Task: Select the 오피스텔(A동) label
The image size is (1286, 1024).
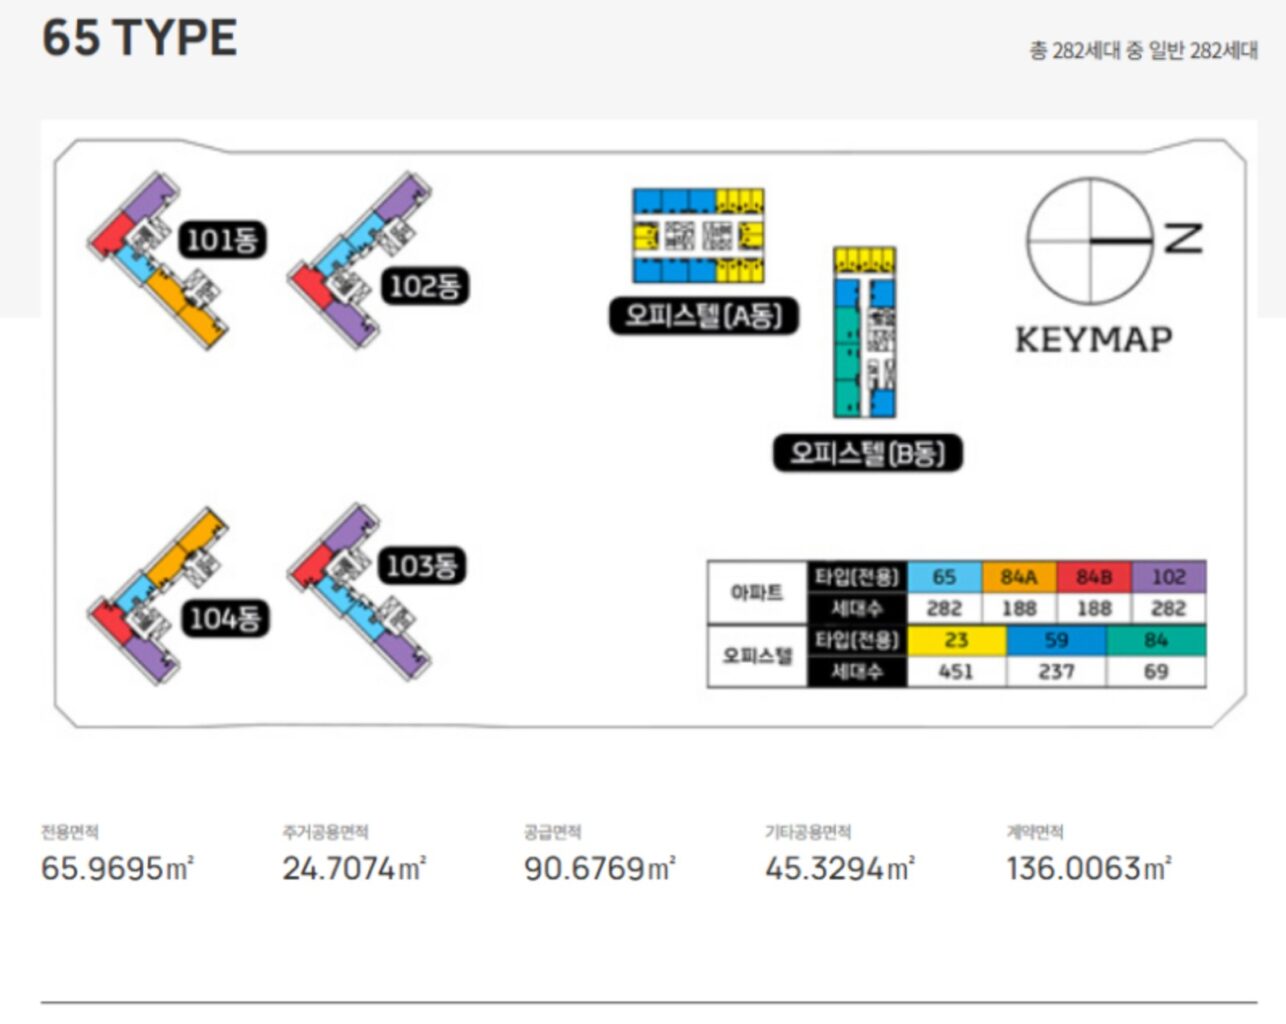Action: [704, 316]
